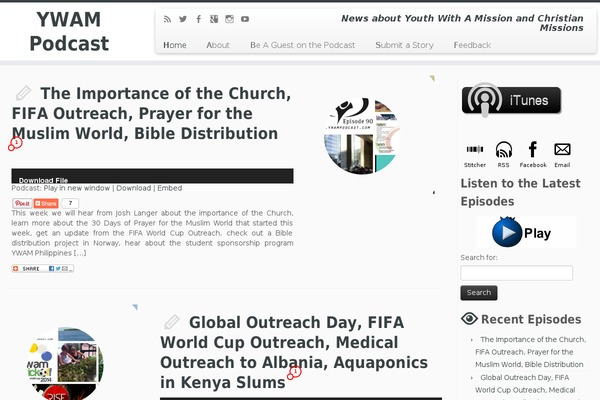
Task: Open the sidebar Facebook icon
Action: tap(533, 155)
